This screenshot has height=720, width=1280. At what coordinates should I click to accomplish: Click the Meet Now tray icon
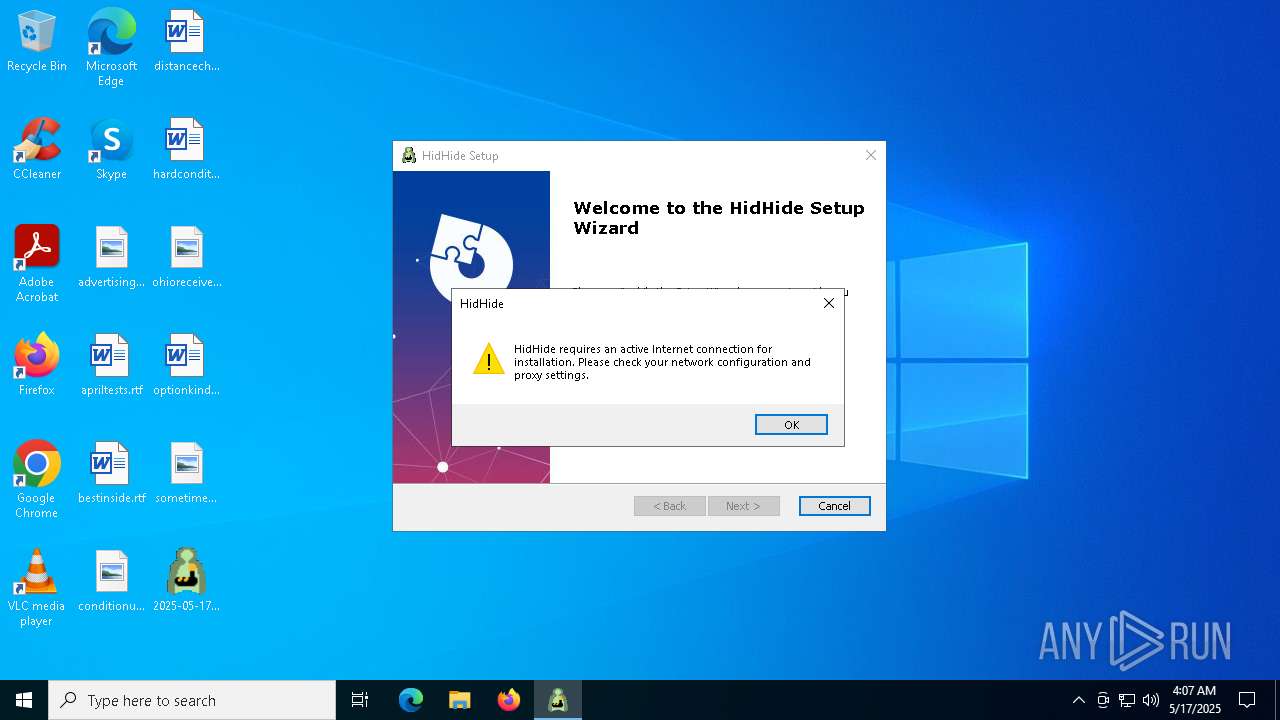tap(1103, 700)
